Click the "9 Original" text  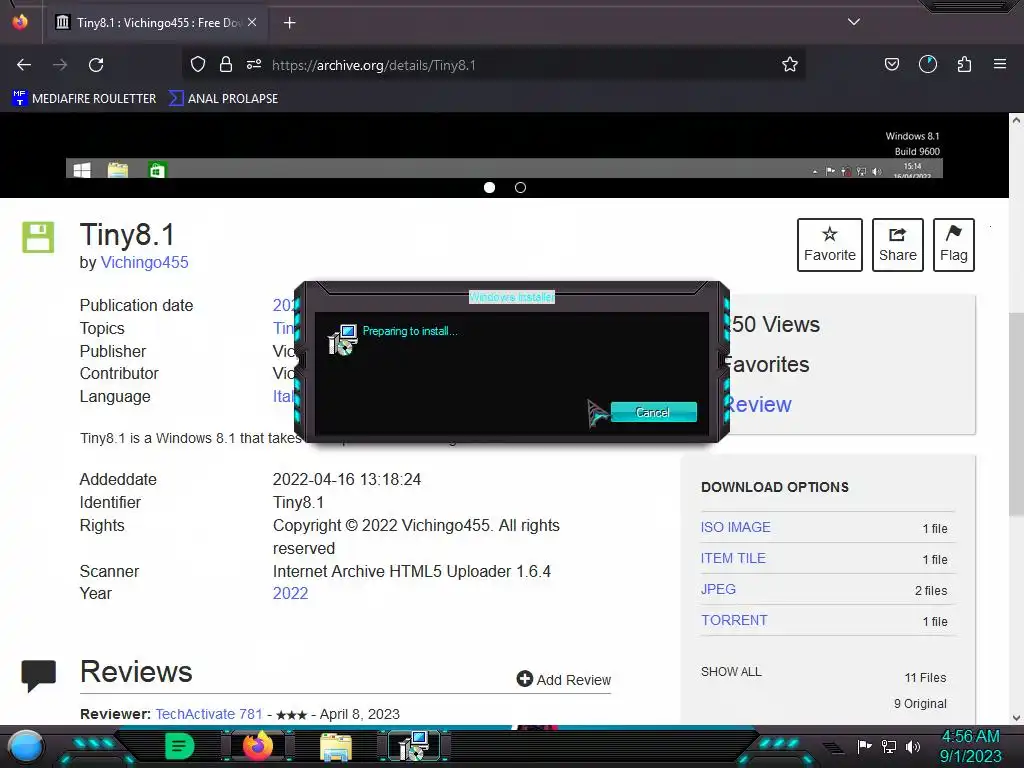(920, 704)
